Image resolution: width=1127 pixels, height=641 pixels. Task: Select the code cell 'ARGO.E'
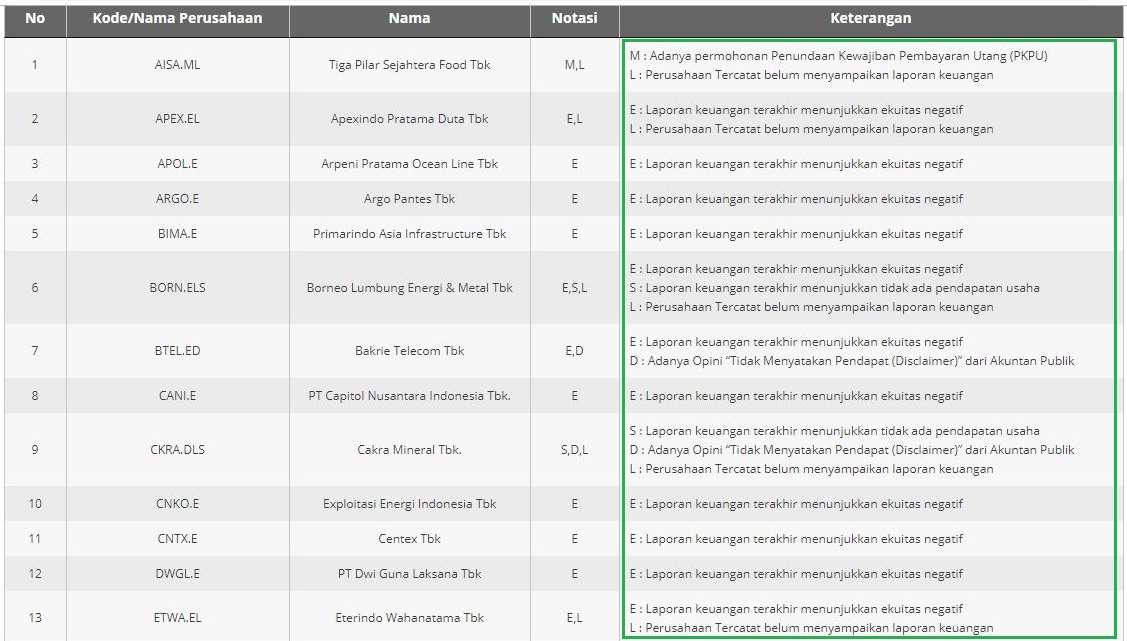coord(178,199)
